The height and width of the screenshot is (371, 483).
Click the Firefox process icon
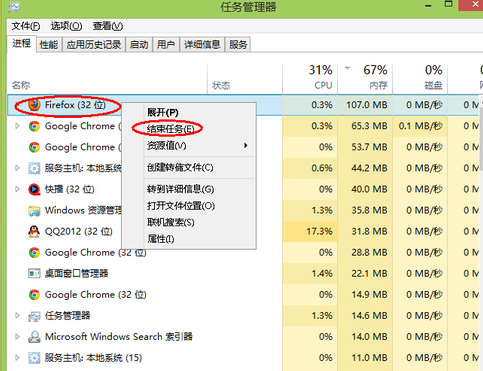(x=34, y=105)
